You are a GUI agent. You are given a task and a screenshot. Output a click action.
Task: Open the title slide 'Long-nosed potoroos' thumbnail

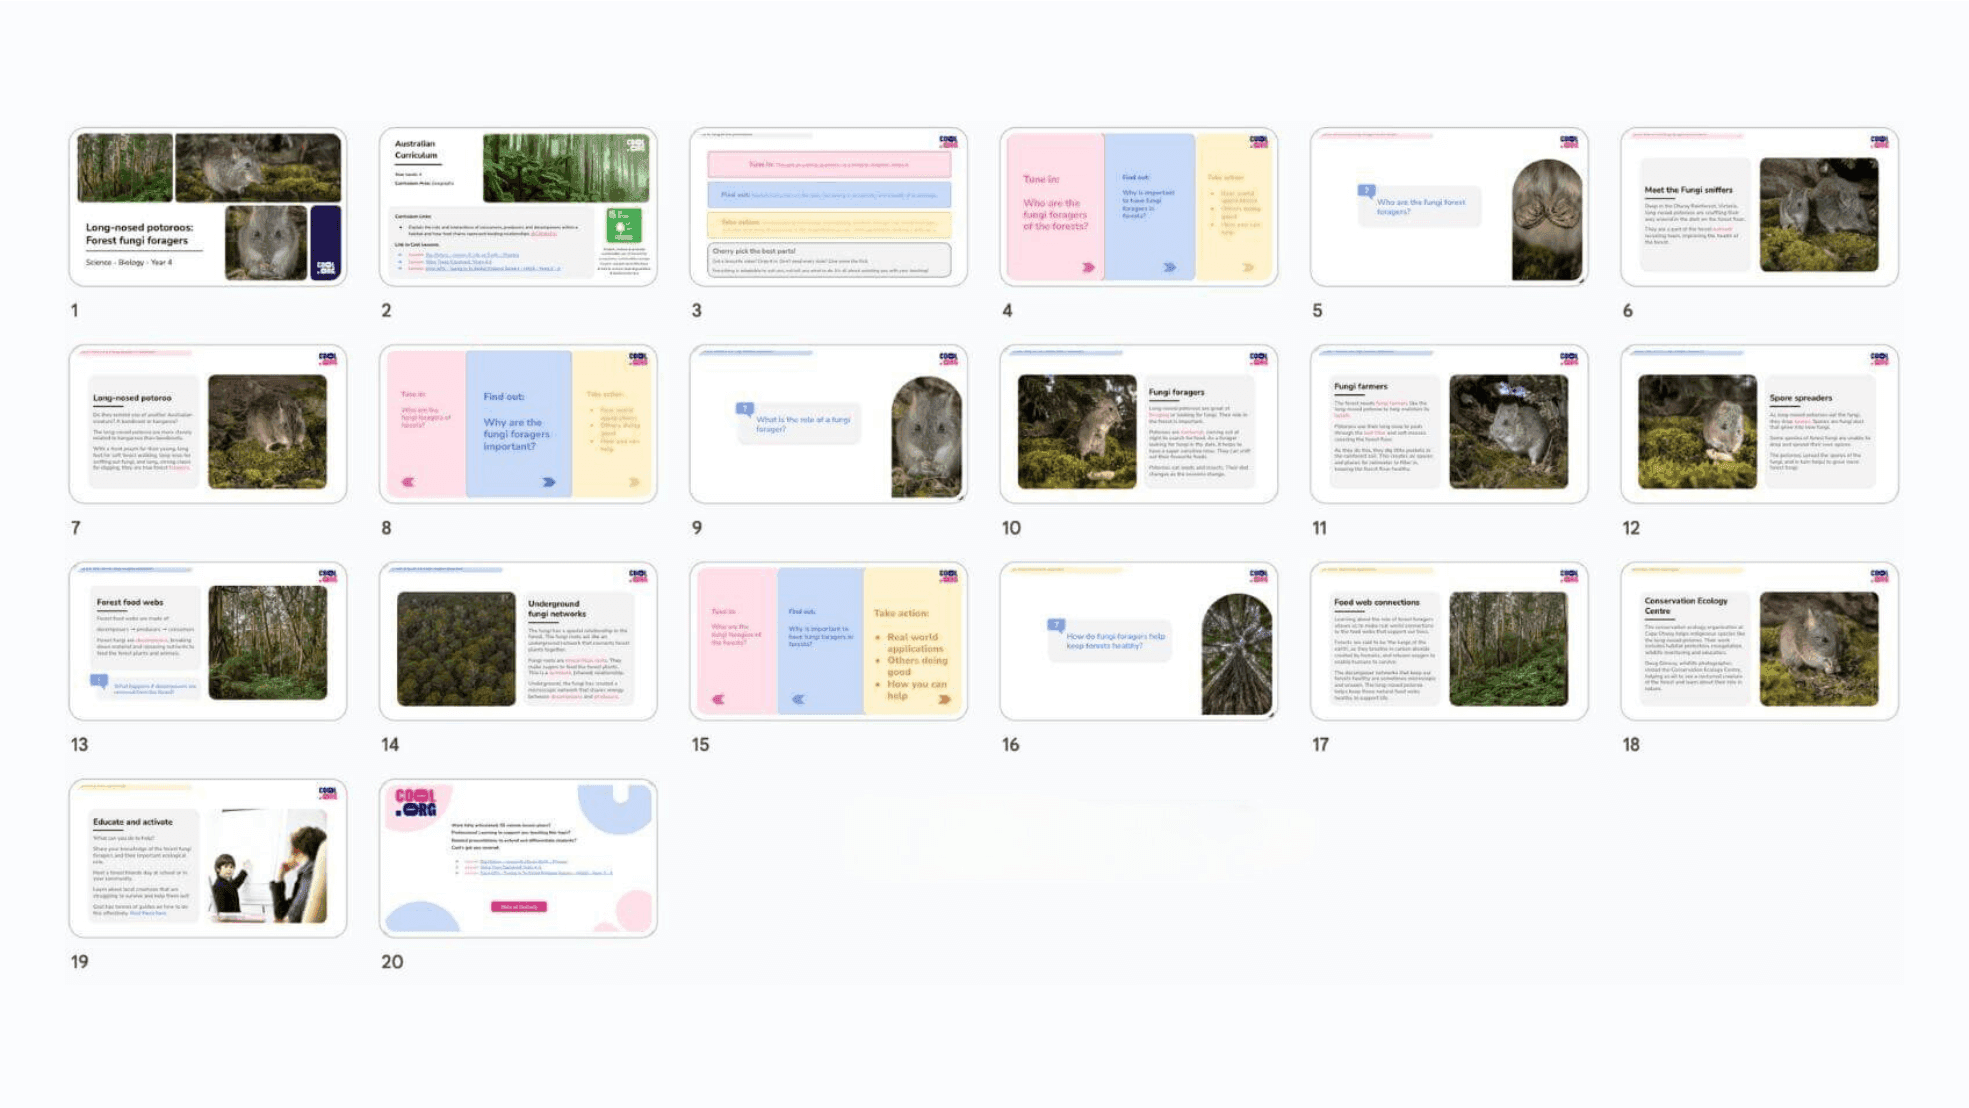pos(208,207)
